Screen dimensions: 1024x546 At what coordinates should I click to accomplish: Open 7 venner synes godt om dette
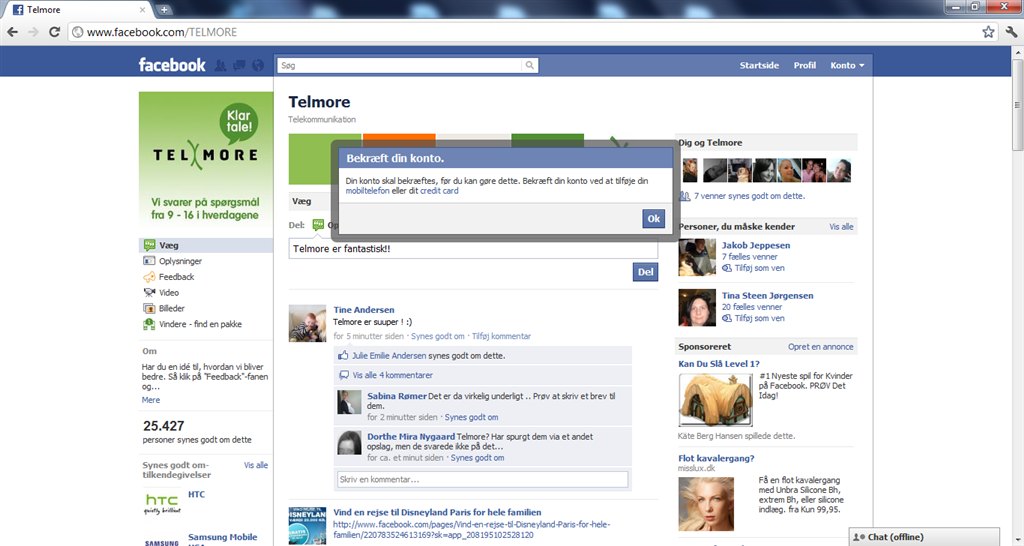[x=749, y=196]
